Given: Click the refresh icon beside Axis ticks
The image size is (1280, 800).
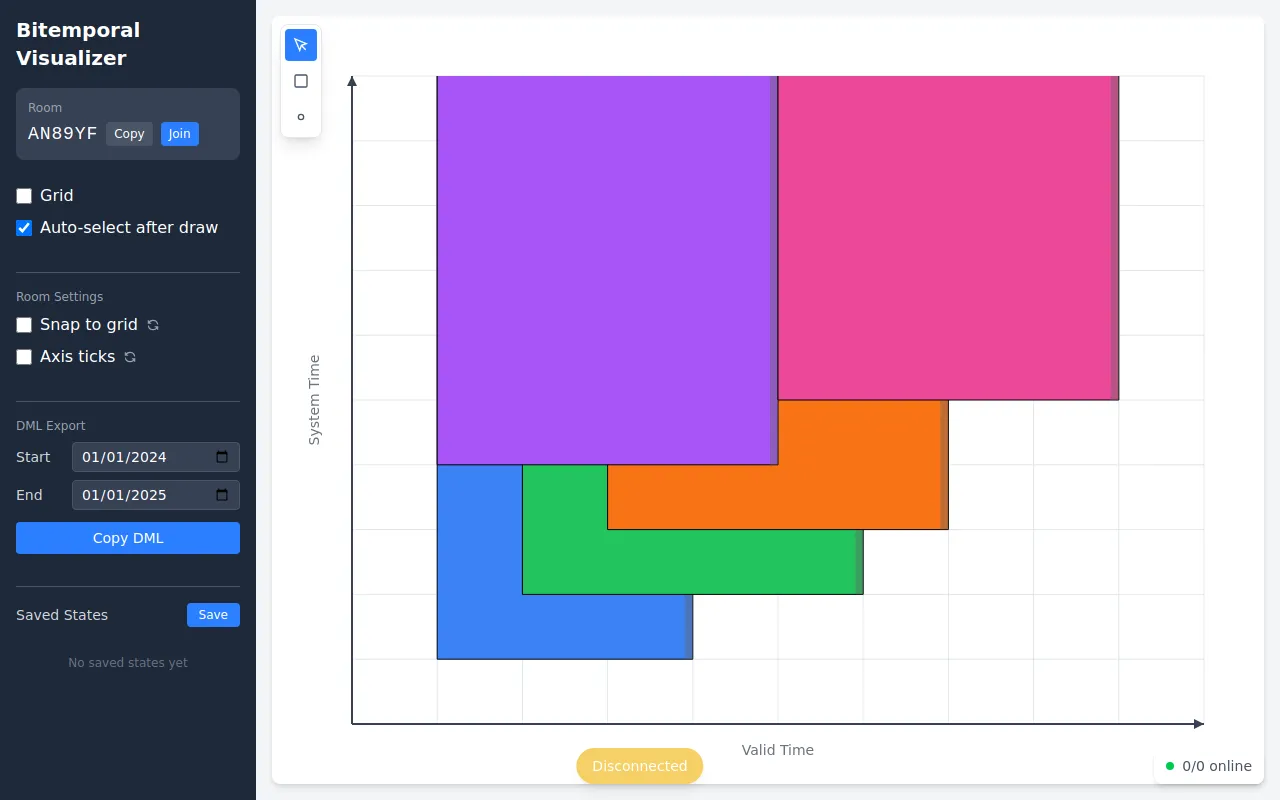Looking at the screenshot, I should pyautogui.click(x=129, y=356).
